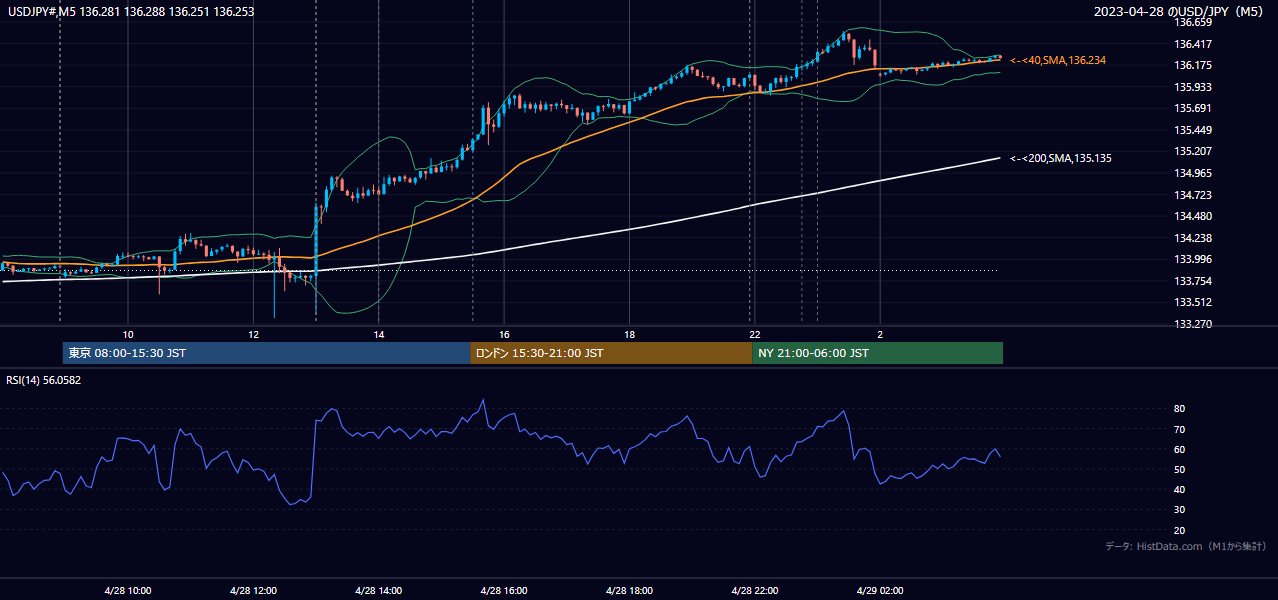This screenshot has width=1278, height=600.
Task: Click the hour label 22 on chart axis
Action: [x=755, y=334]
